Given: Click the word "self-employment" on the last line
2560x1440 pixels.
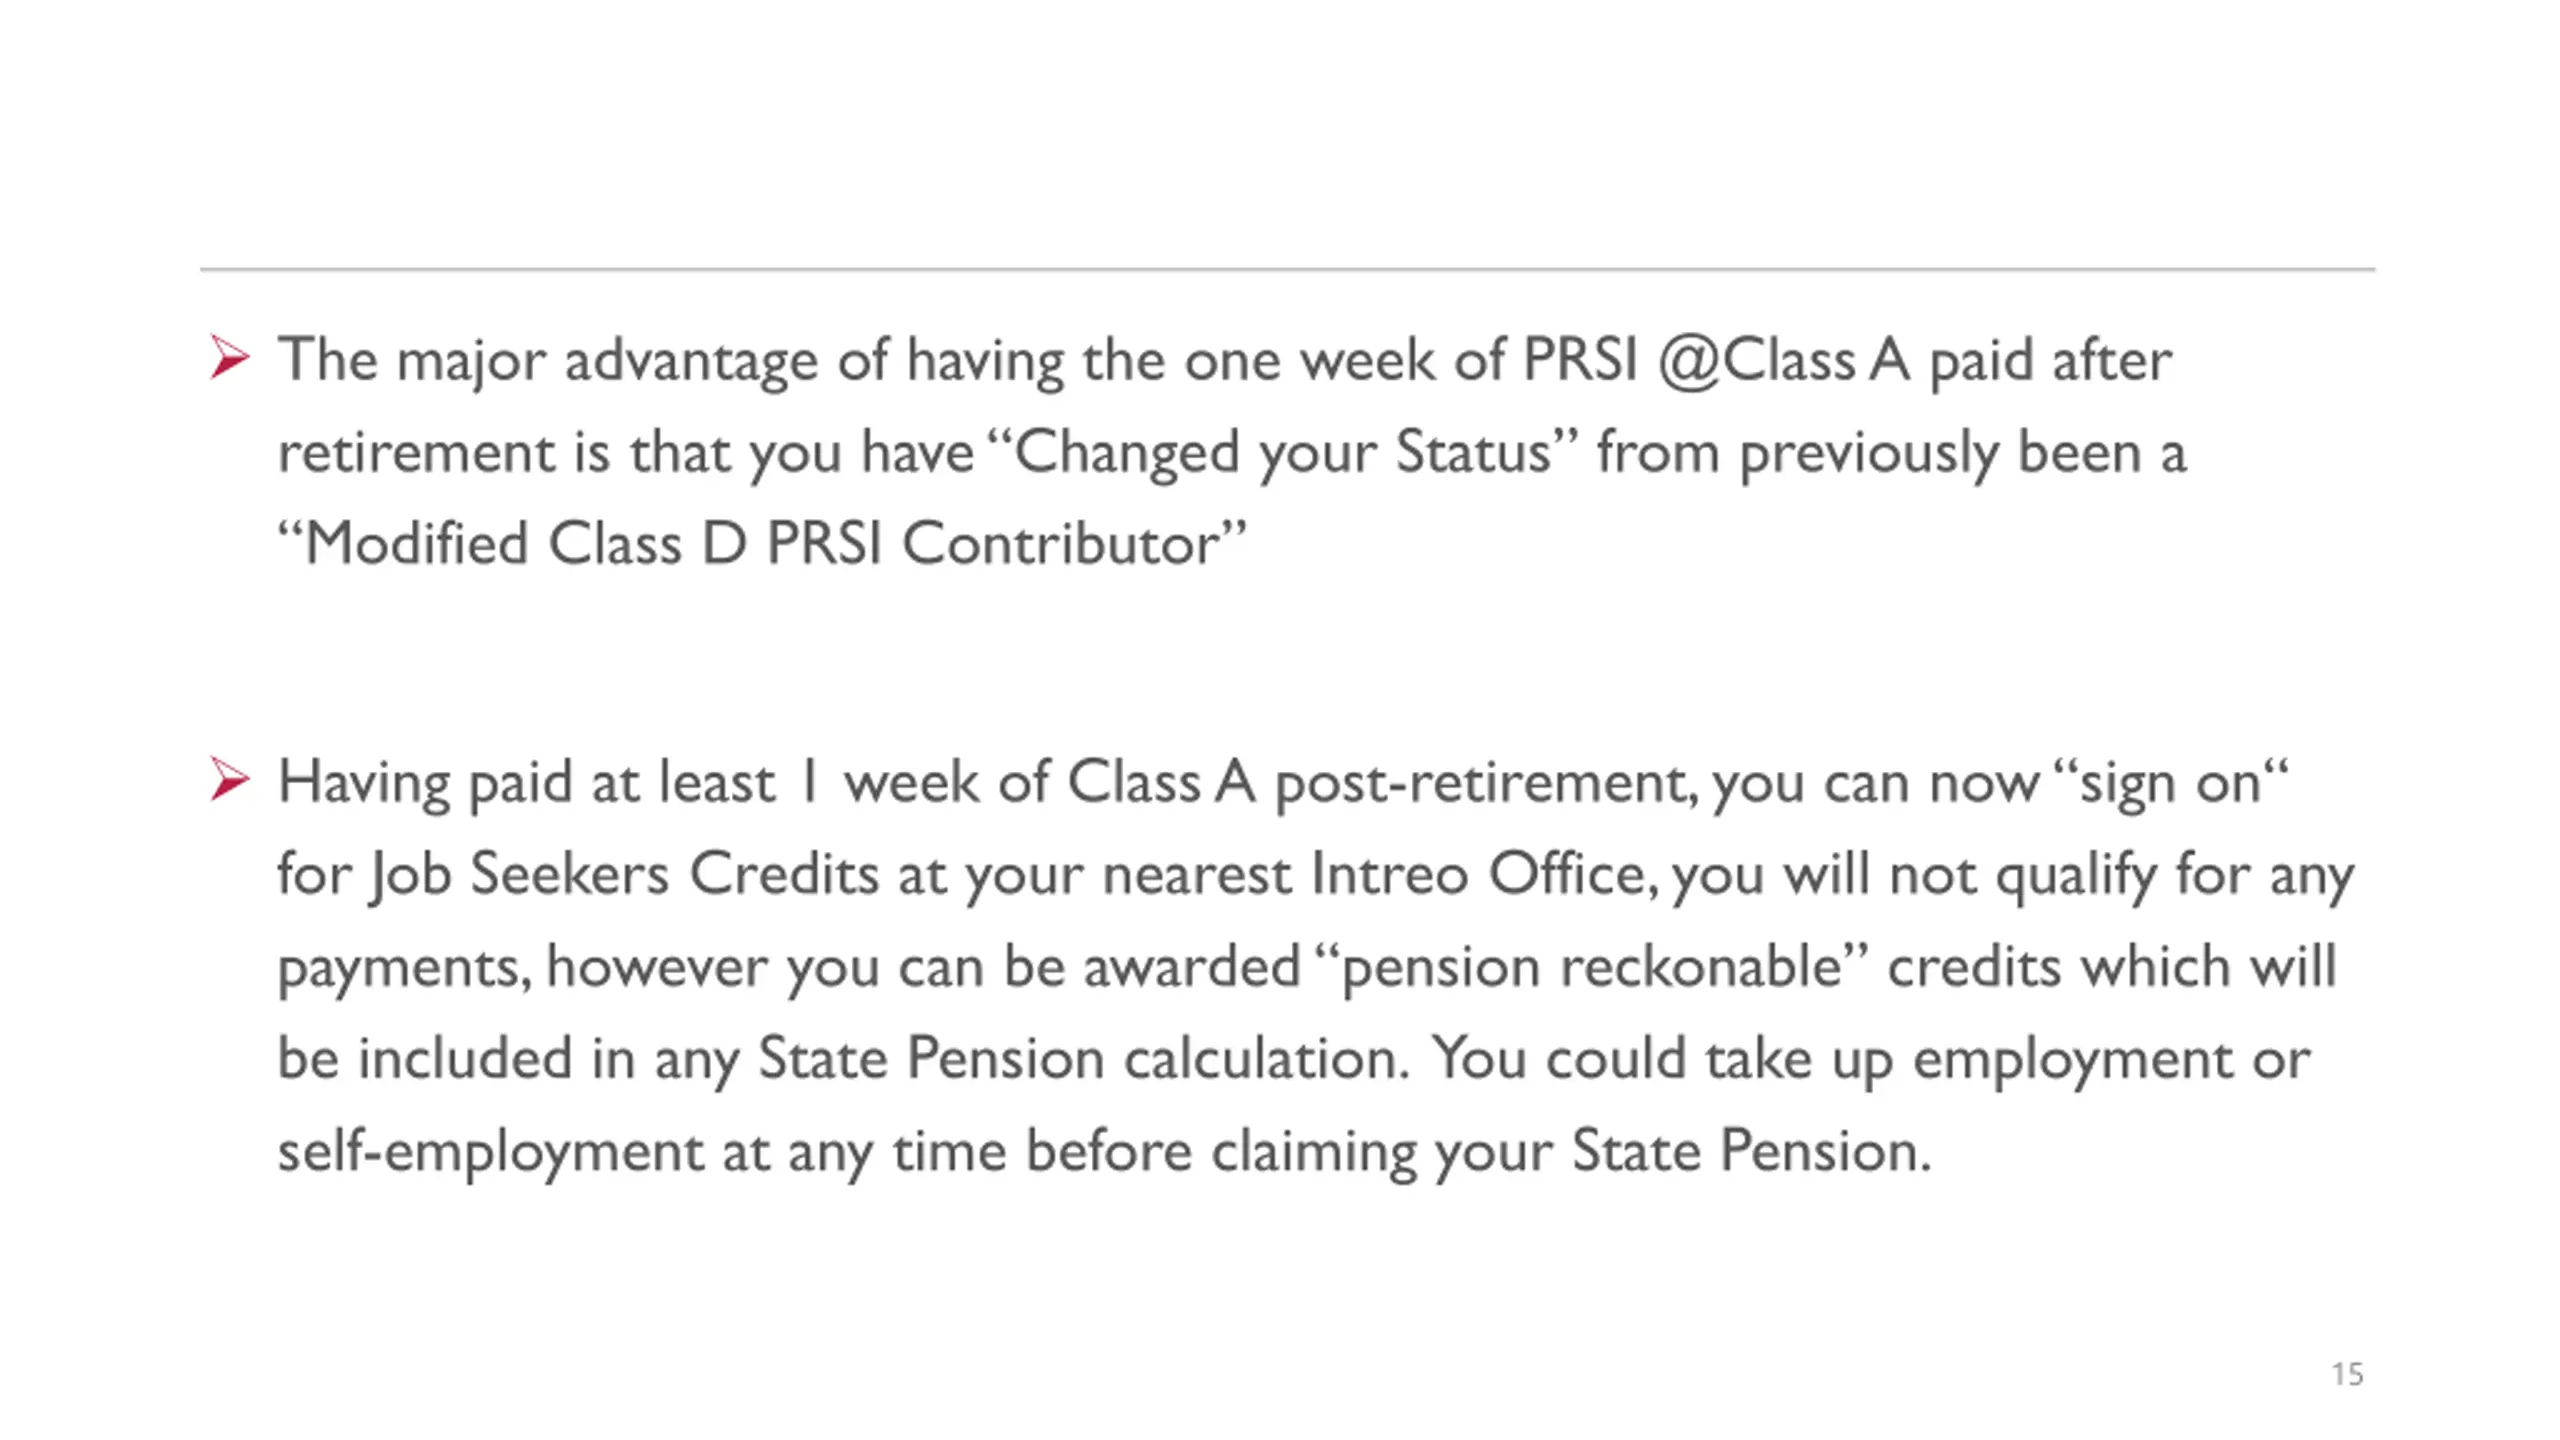Looking at the screenshot, I should pyautogui.click(x=490, y=1151).
